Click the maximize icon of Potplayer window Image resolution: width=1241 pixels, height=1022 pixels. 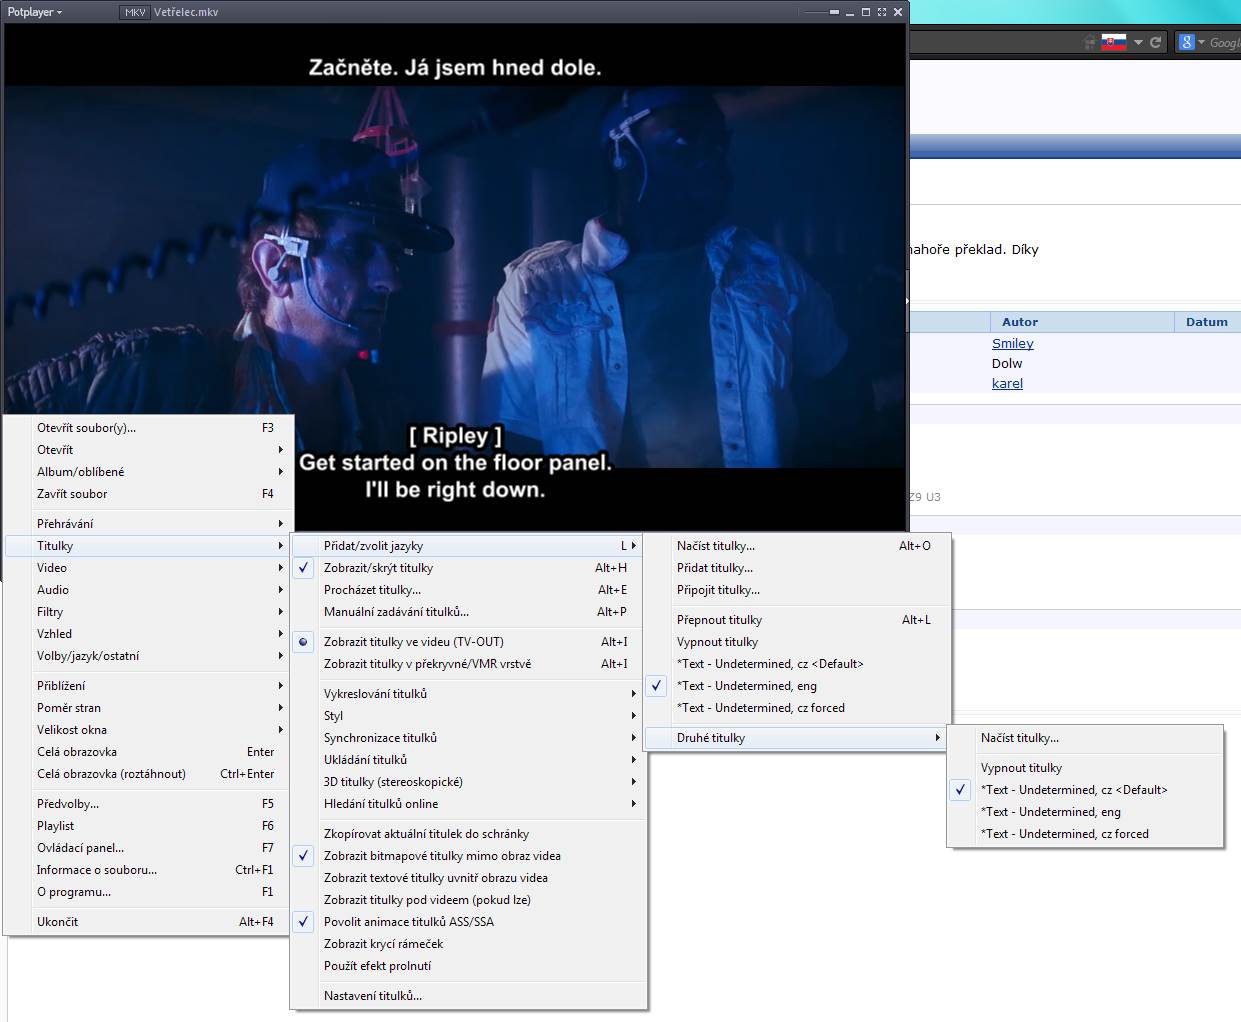click(866, 12)
